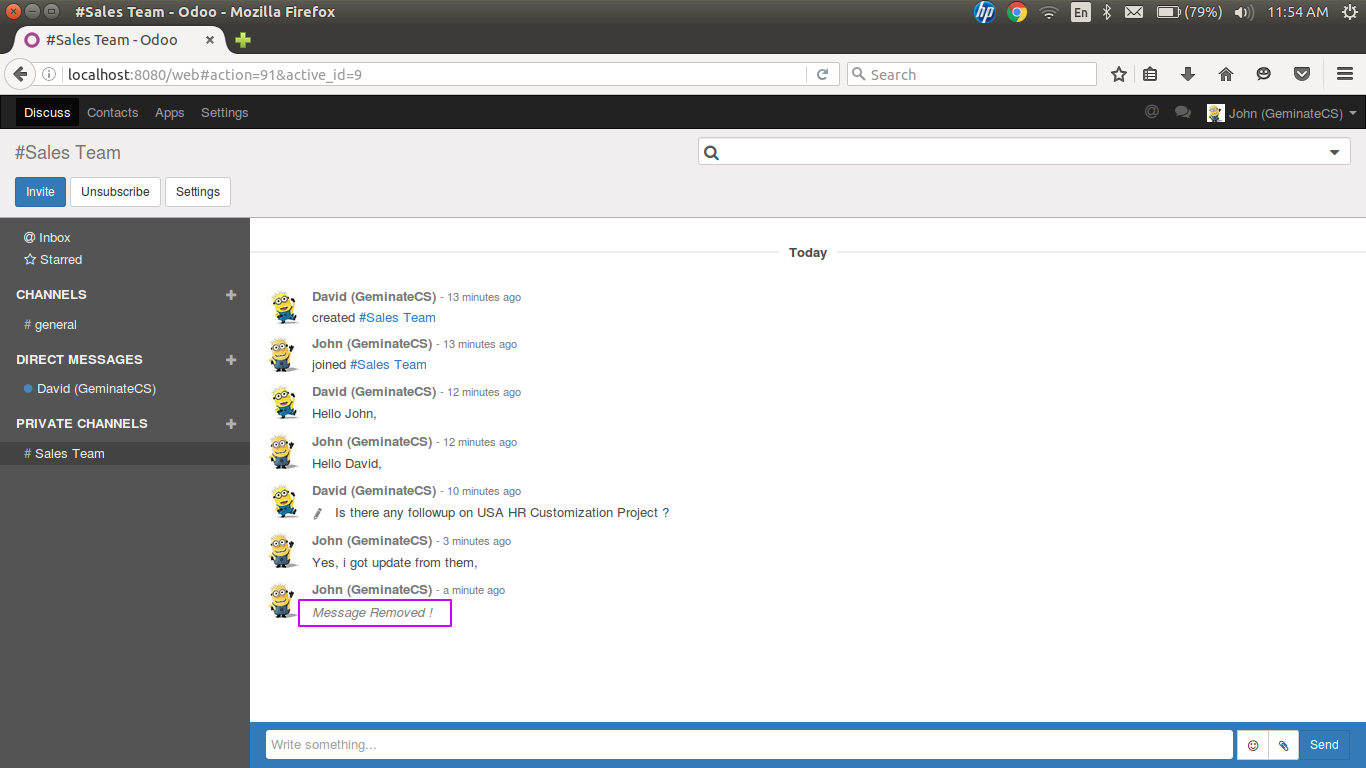
Task: Open the Settings menu in top navbar
Action: [x=224, y=112]
